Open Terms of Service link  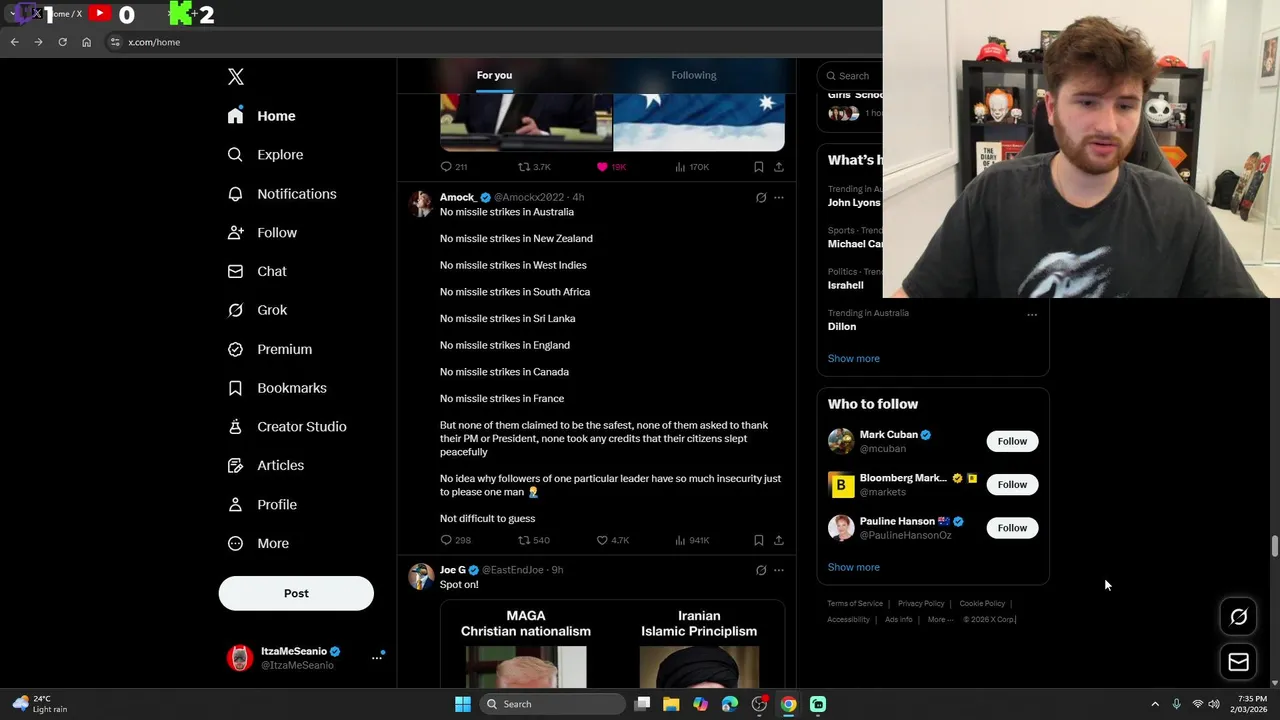click(x=855, y=604)
